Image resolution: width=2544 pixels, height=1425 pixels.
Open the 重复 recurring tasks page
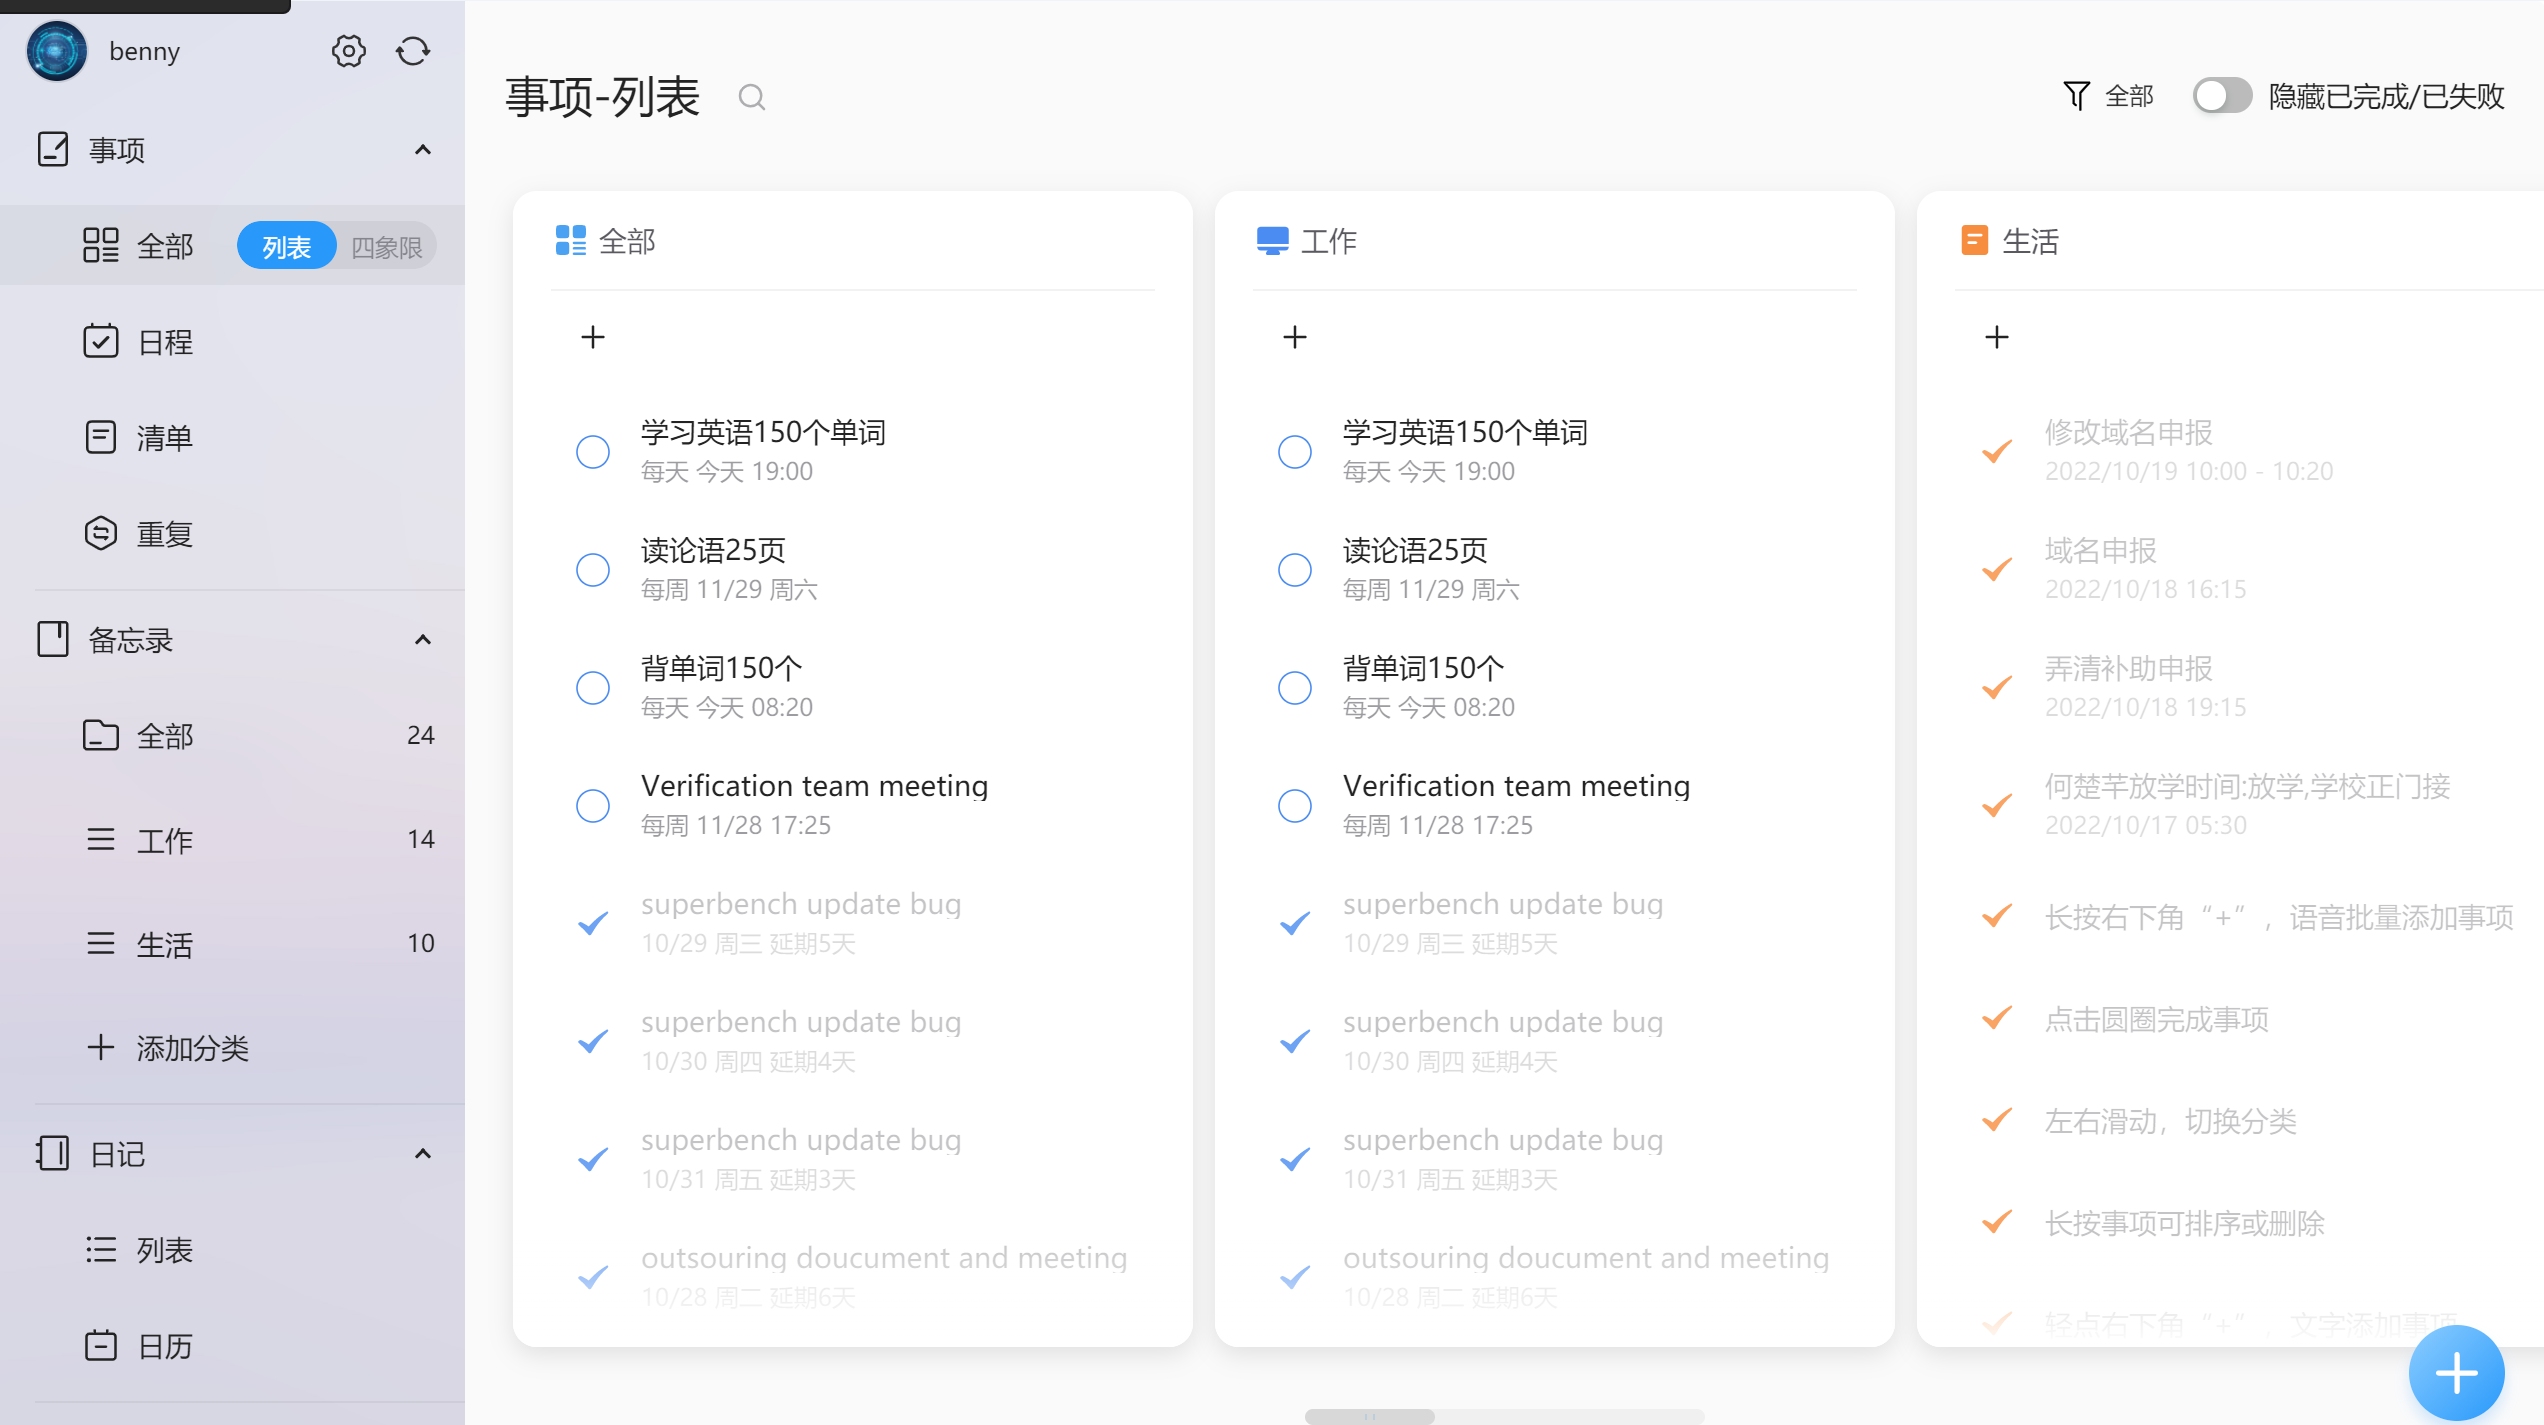pos(165,534)
